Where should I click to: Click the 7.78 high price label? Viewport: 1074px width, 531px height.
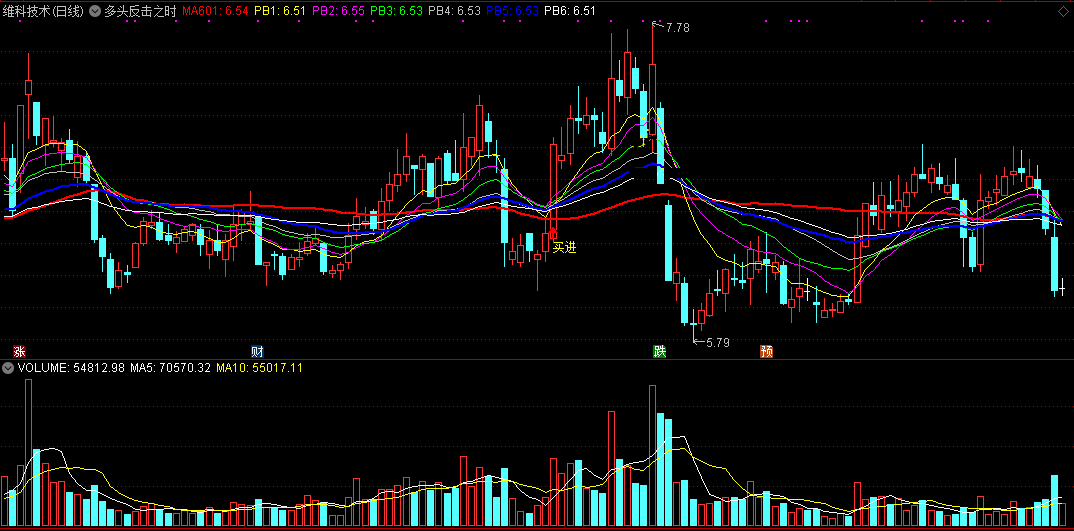tap(677, 28)
